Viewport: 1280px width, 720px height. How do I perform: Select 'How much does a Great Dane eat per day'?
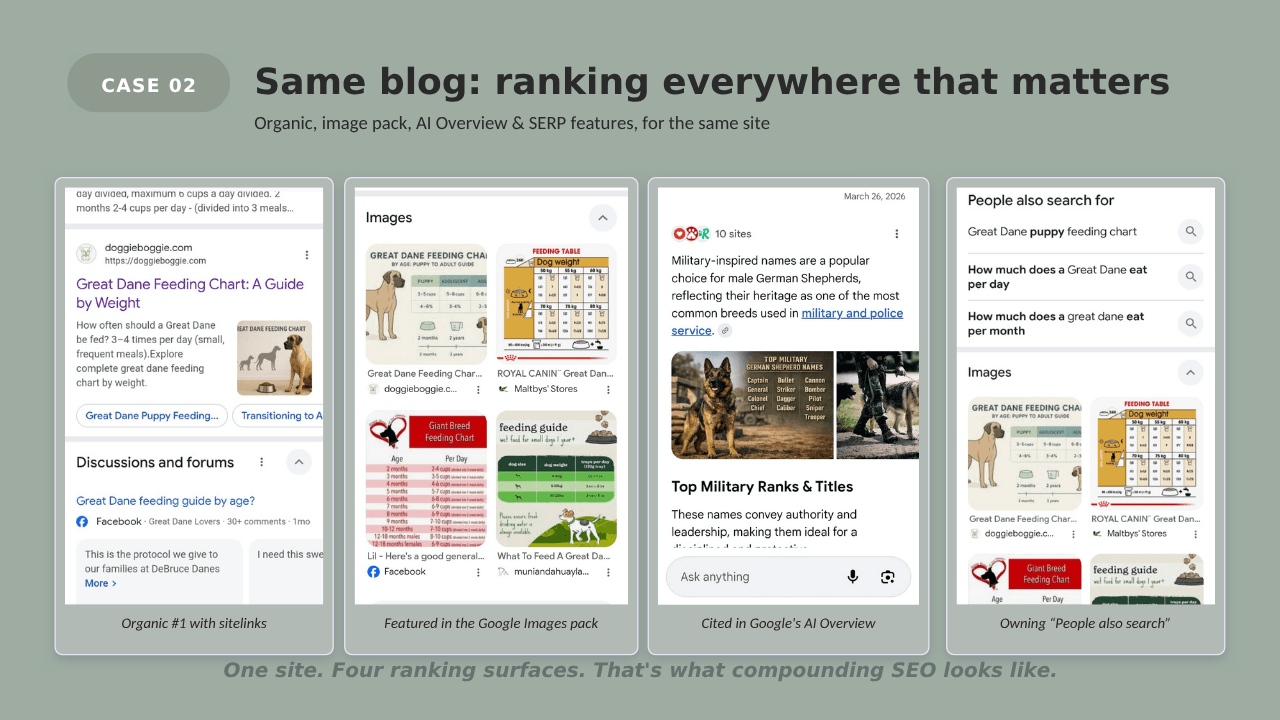[x=1058, y=277]
